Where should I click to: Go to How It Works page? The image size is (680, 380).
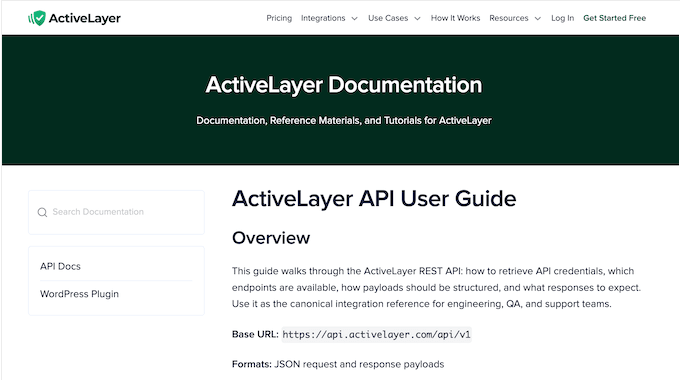click(455, 18)
